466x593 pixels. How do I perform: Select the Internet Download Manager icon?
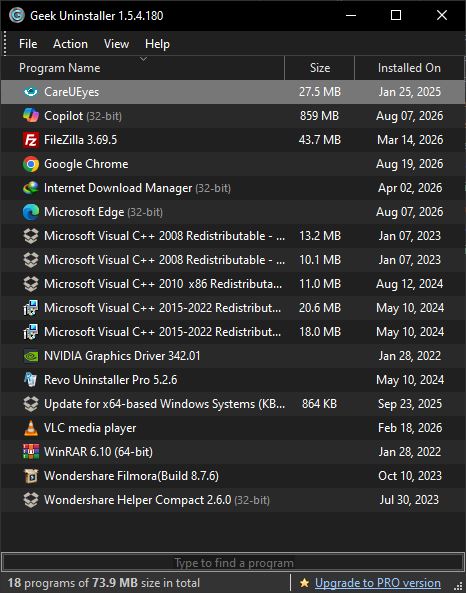tap(31, 188)
